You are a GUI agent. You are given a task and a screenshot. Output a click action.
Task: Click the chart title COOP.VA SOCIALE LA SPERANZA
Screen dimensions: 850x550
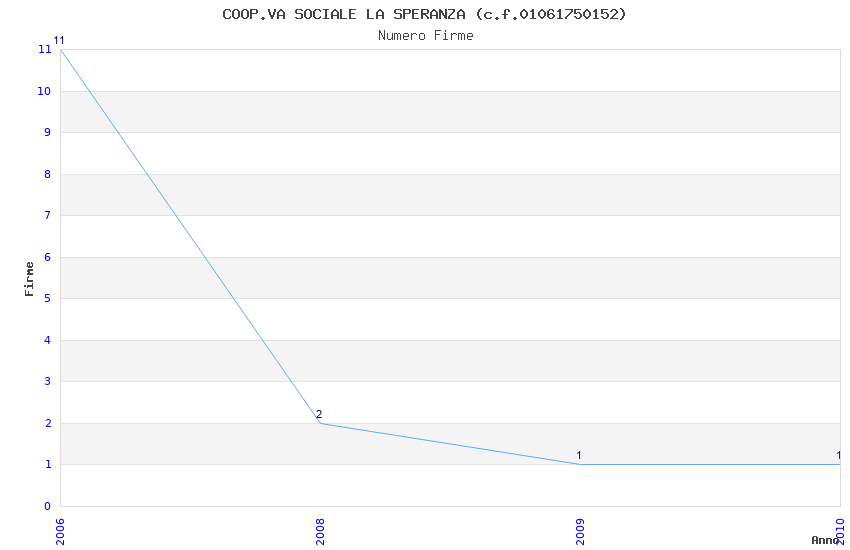[x=424, y=14]
